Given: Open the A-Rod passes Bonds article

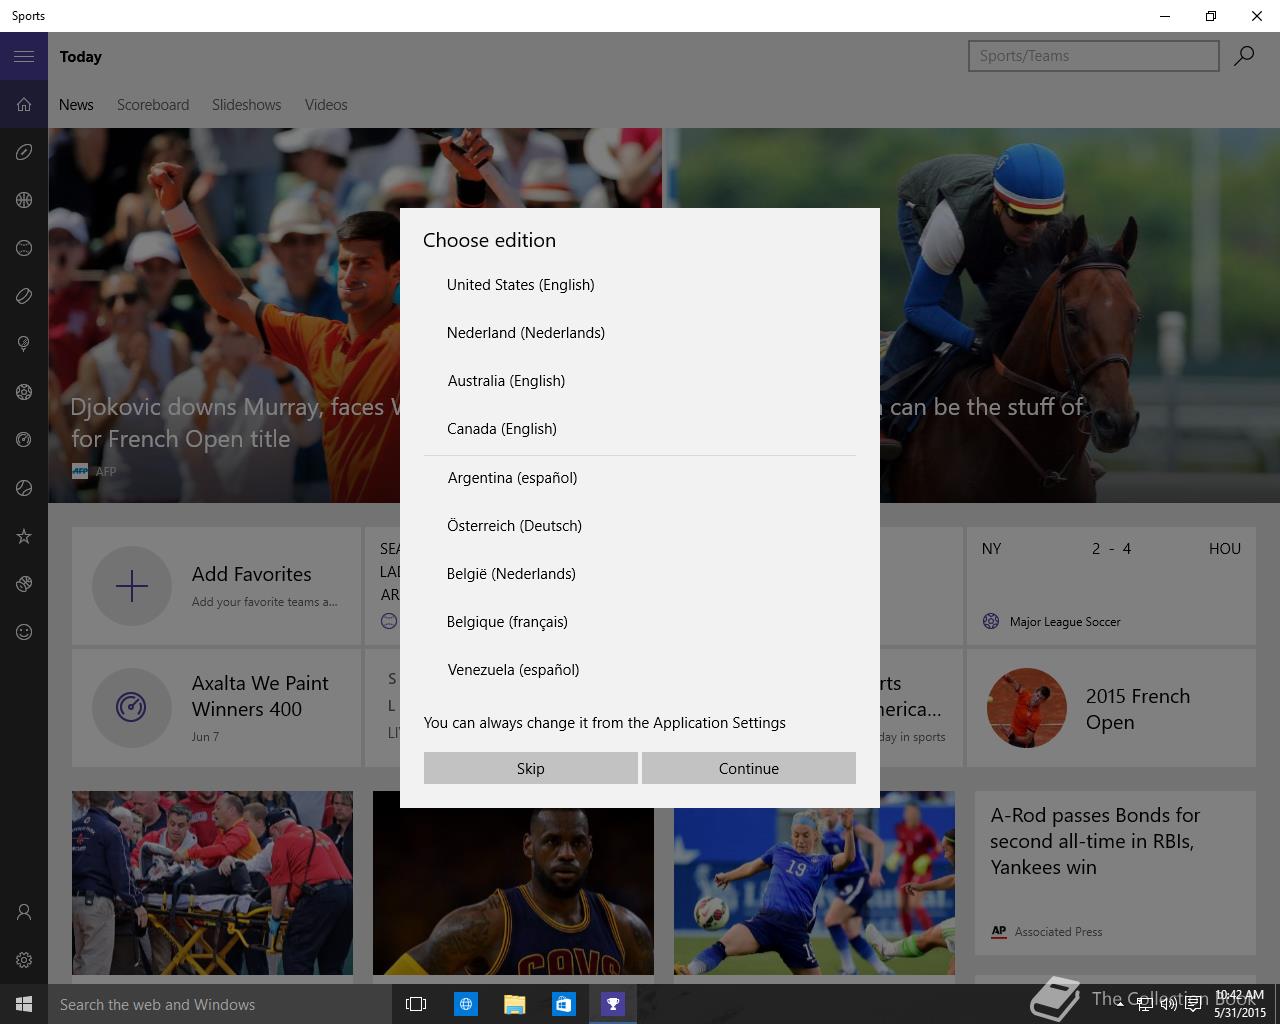Looking at the screenshot, I should tap(1115, 873).
